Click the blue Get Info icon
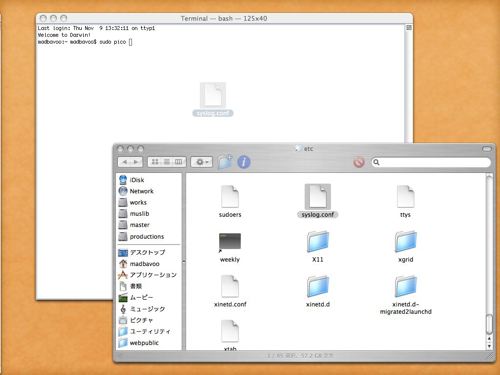This screenshot has height=375, width=500. pyautogui.click(x=244, y=162)
